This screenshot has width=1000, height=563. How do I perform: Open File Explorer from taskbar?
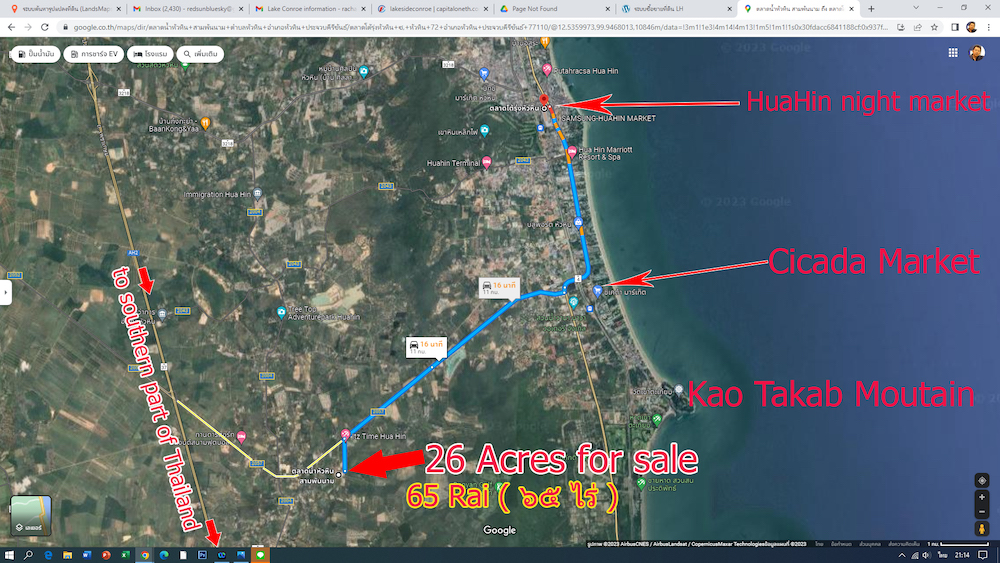point(67,555)
